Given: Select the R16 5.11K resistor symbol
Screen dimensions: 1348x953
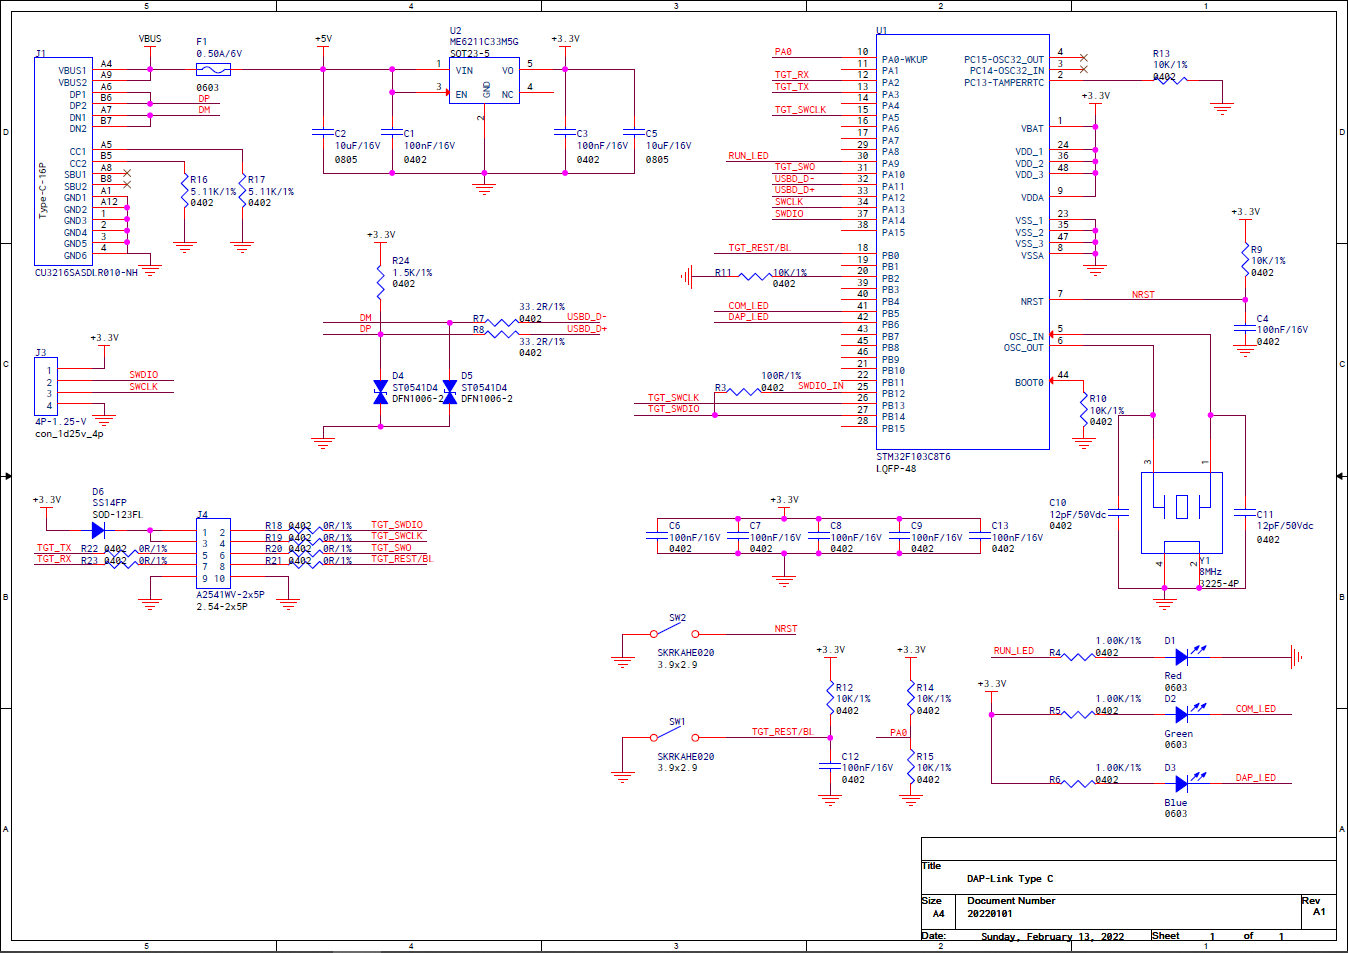Looking at the screenshot, I should tap(184, 191).
